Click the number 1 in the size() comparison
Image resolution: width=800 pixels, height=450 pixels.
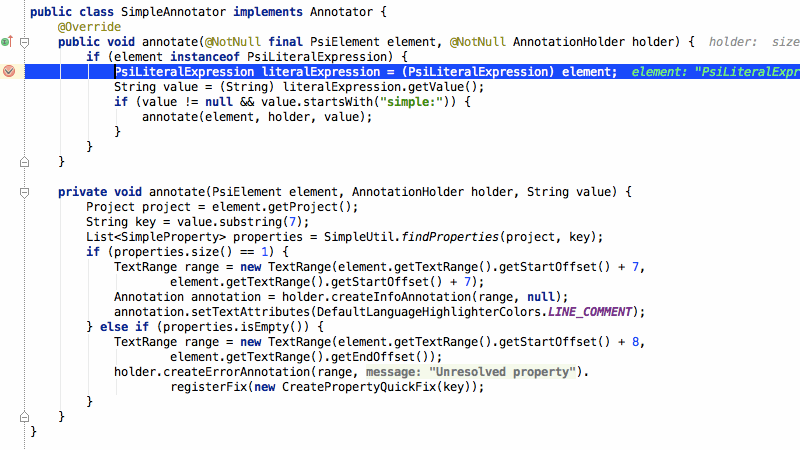pyautogui.click(x=264, y=252)
